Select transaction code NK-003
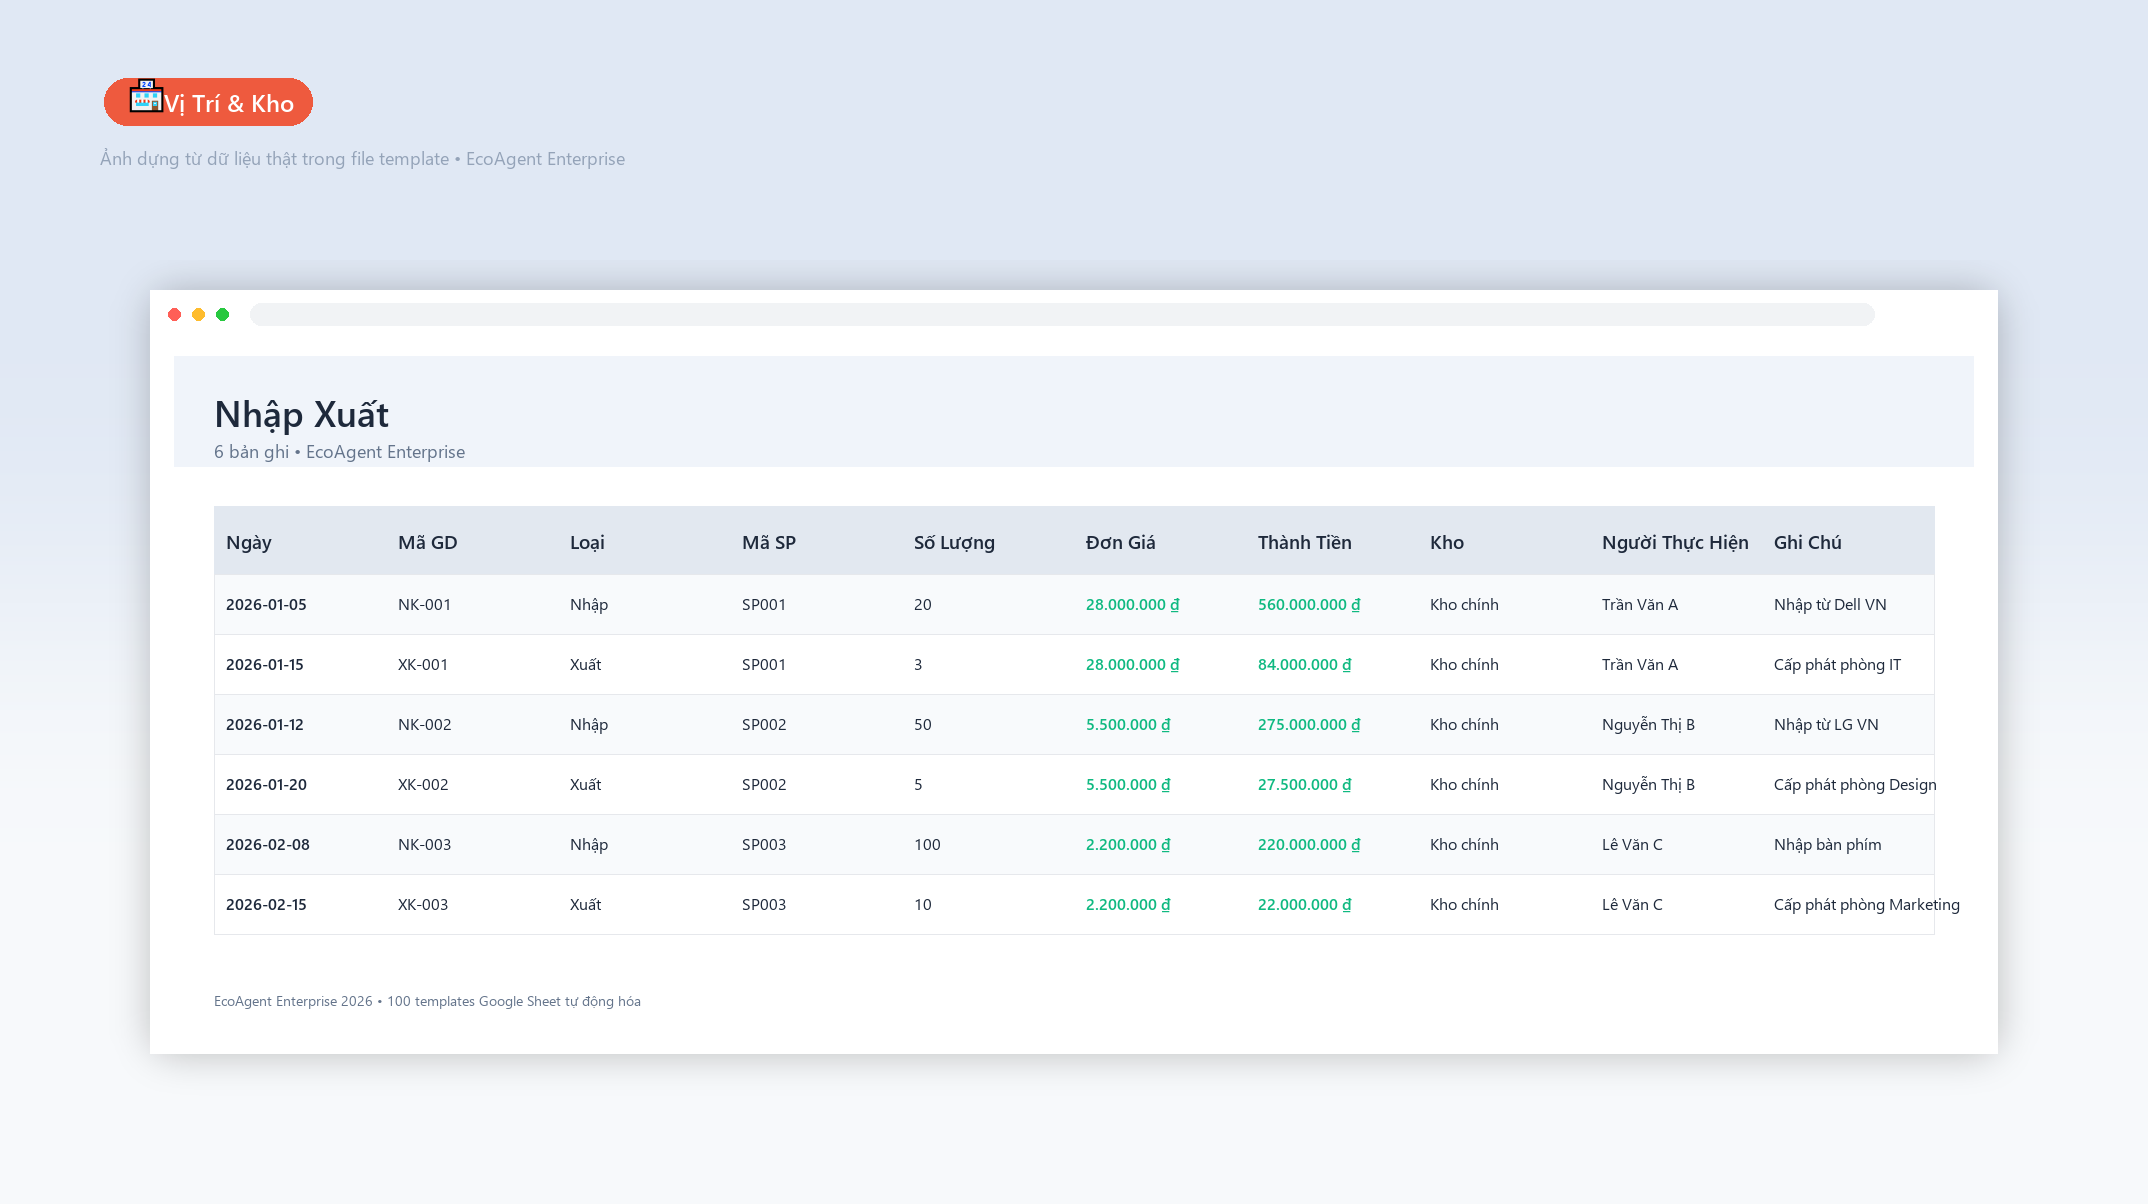The width and height of the screenshot is (2148, 1204). tap(424, 845)
